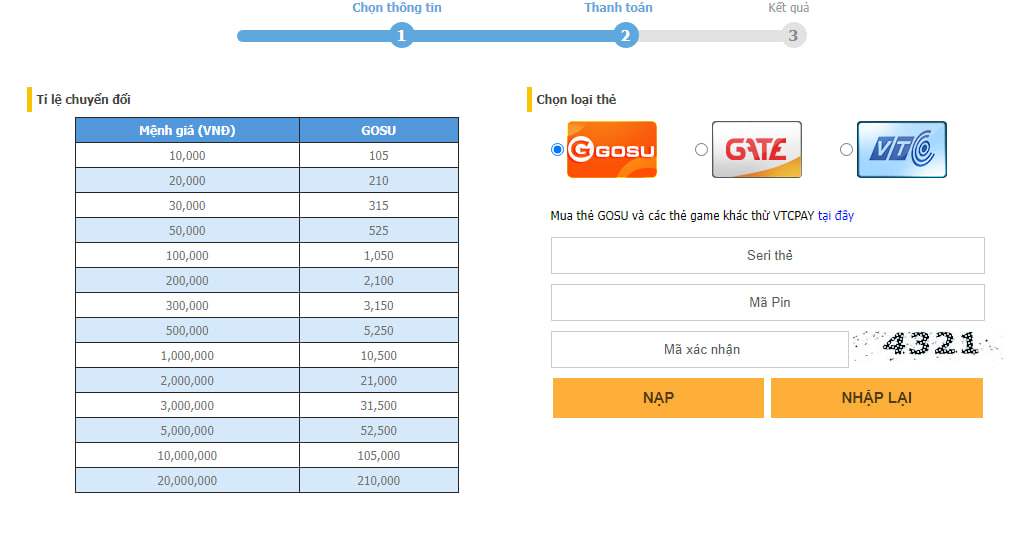This screenshot has width=1030, height=543.
Task: Select the VTC card radio button
Action: point(846,150)
